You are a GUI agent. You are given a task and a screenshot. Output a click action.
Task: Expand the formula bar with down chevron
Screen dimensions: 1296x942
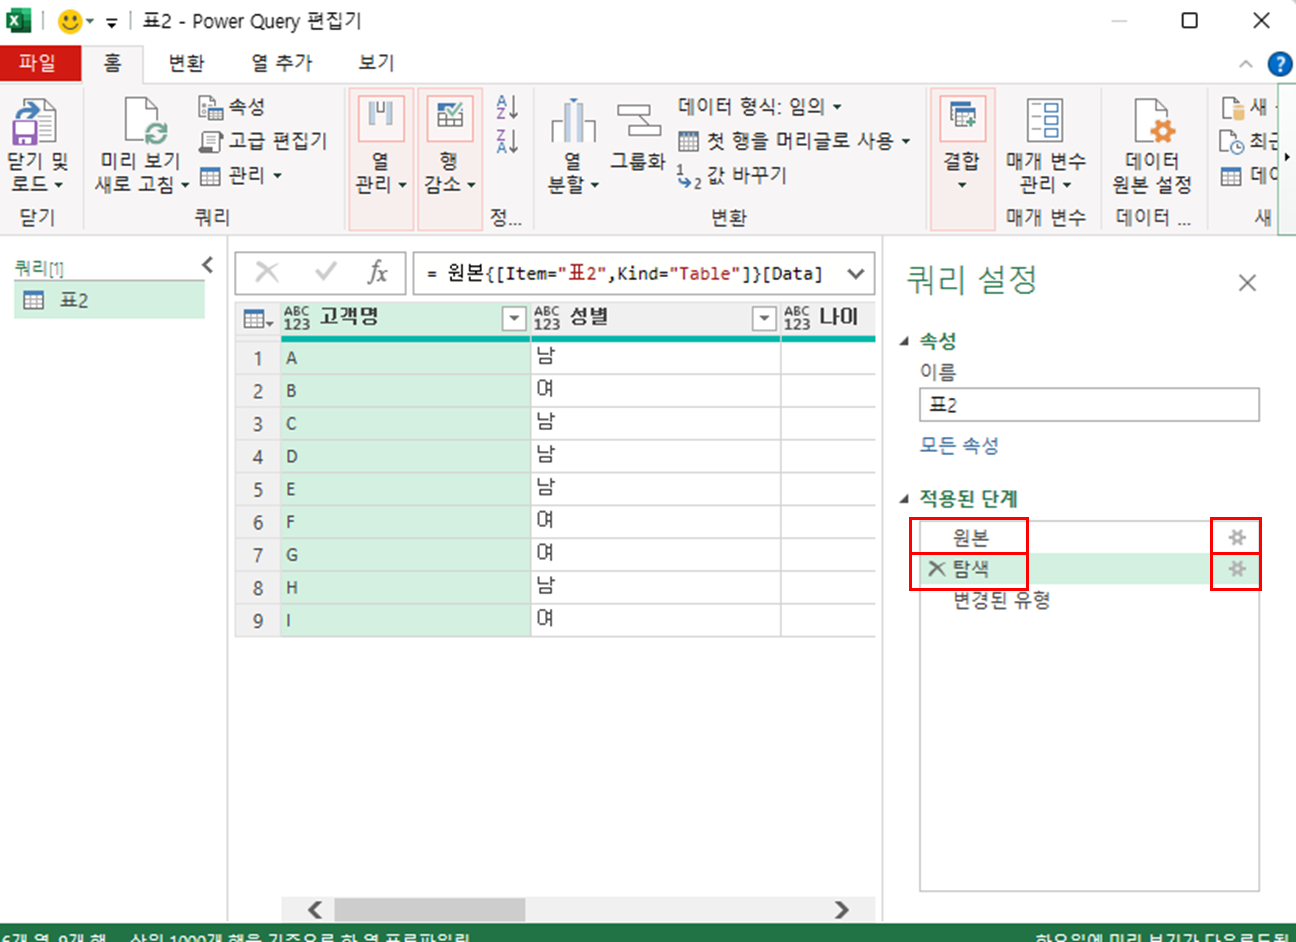[856, 273]
